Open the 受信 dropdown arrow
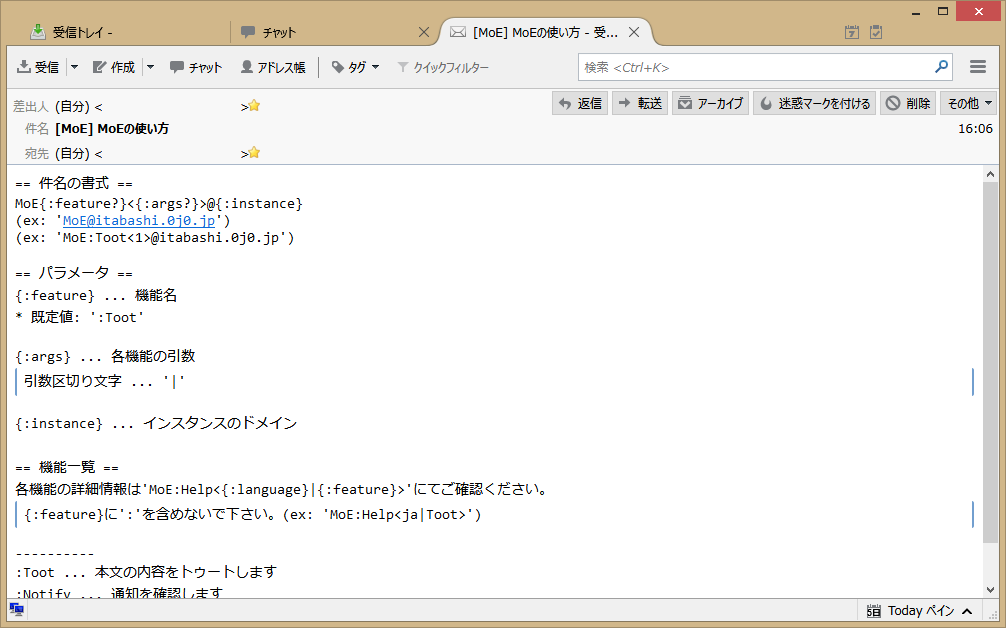 74,67
